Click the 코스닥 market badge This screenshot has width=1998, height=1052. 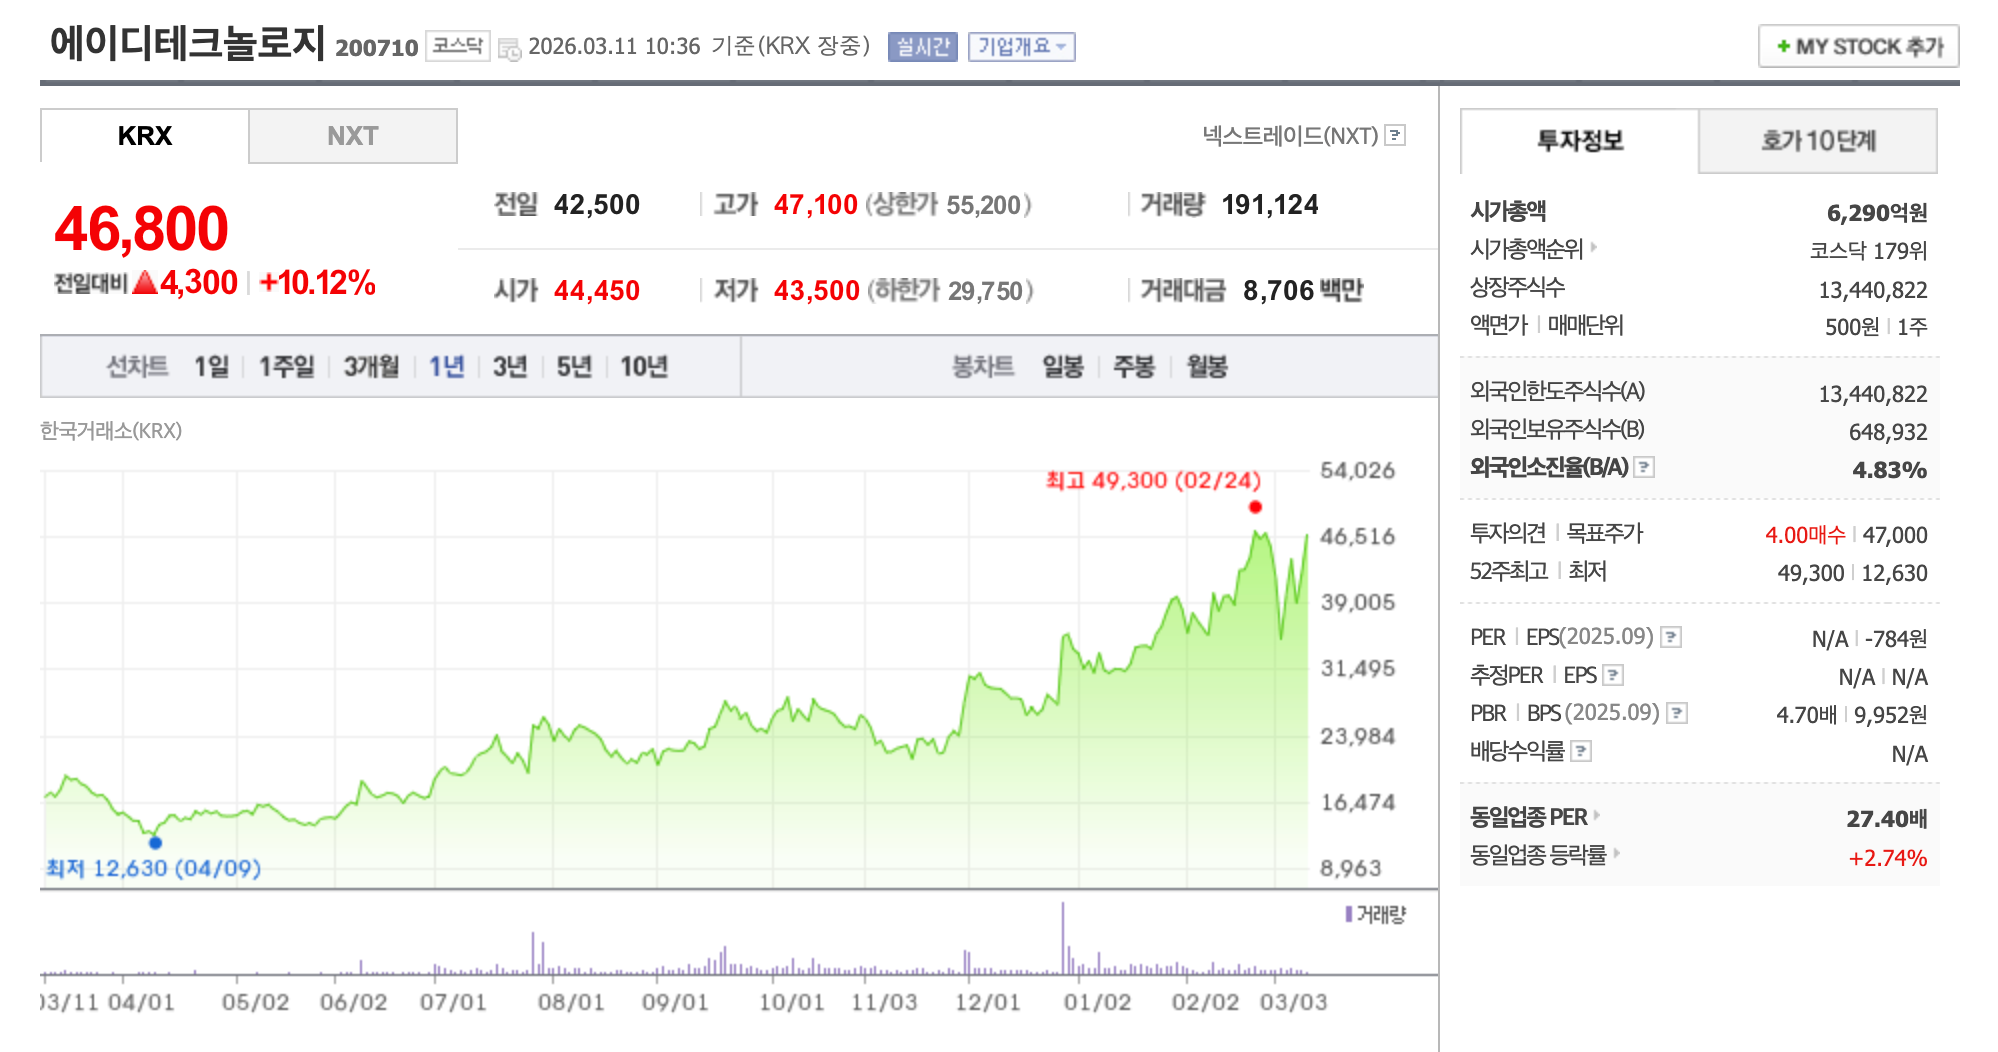(458, 46)
